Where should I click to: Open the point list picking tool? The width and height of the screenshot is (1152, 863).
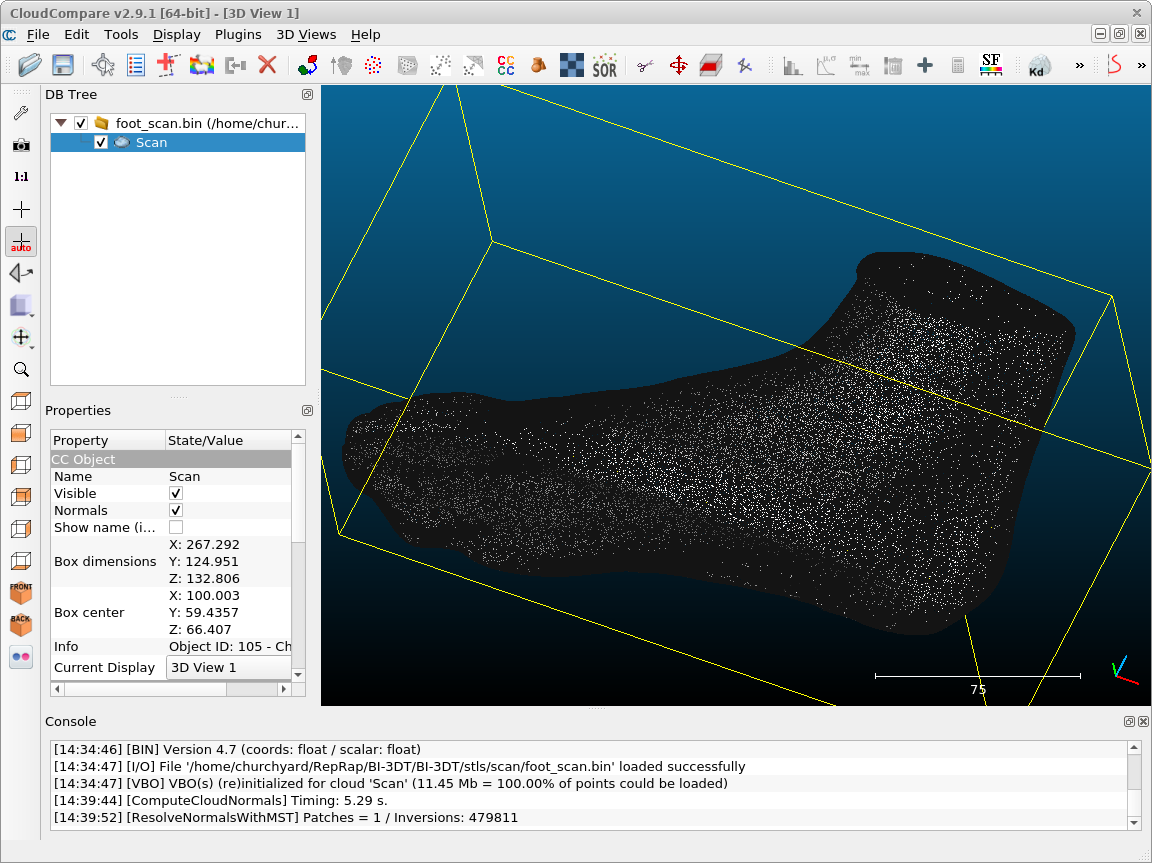[x=136, y=65]
